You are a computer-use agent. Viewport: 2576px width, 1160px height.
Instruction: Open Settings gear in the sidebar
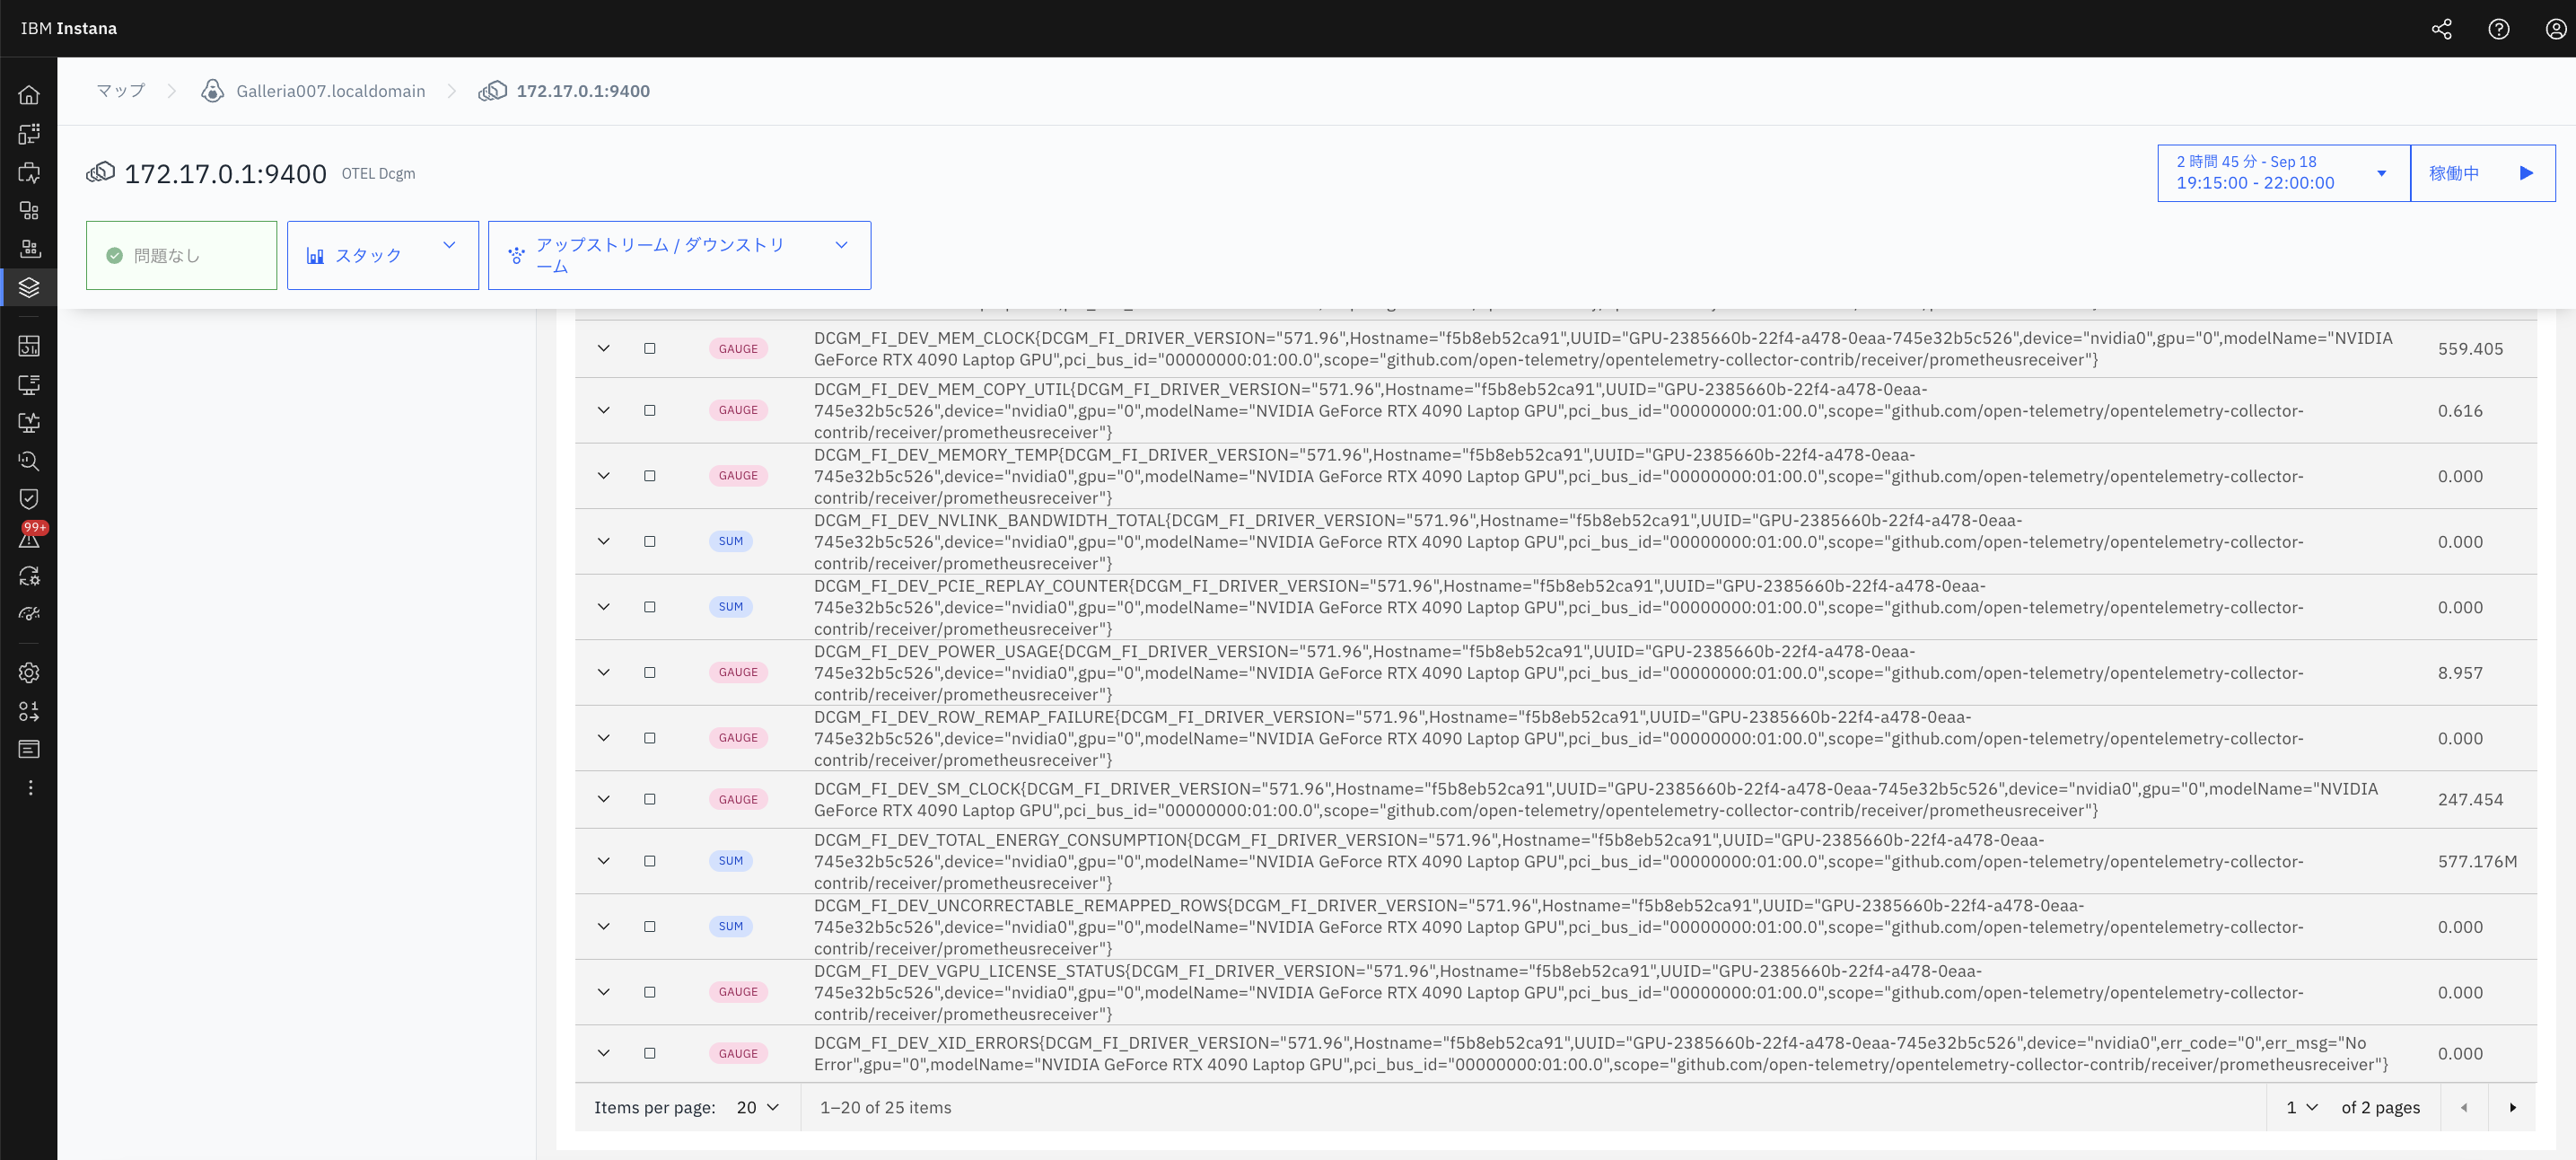tap(29, 673)
